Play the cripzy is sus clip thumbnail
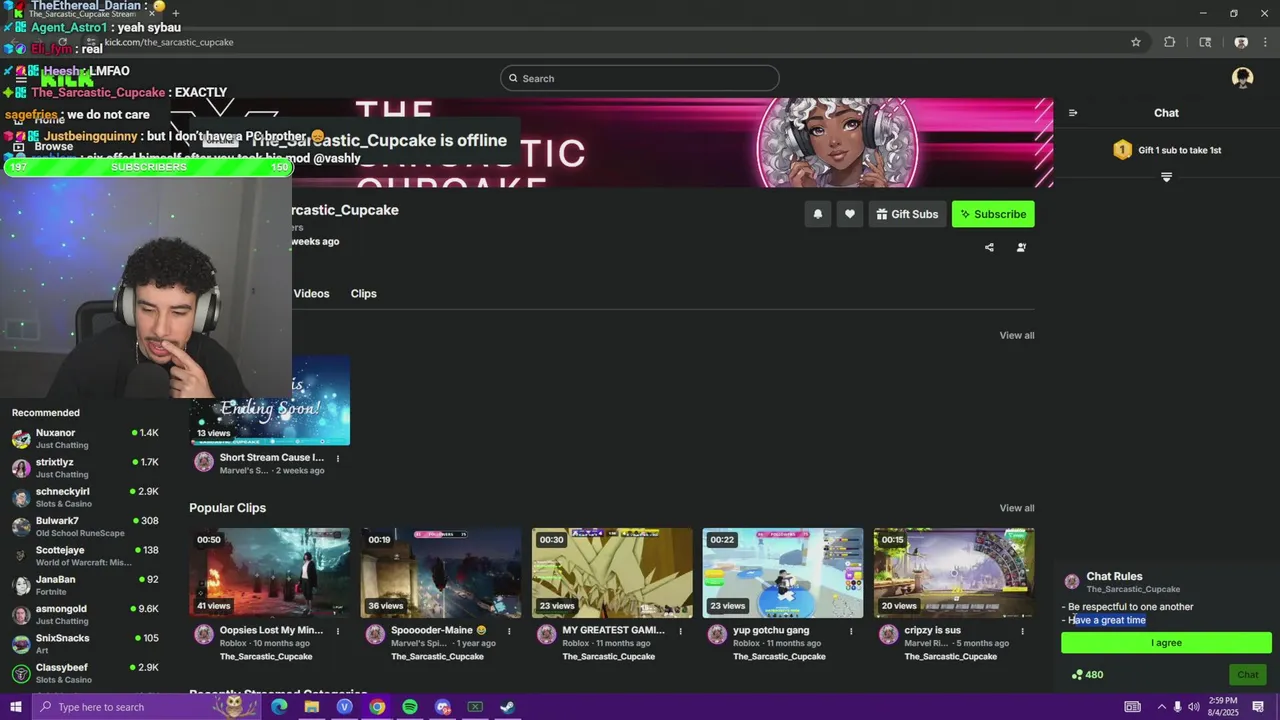1280x720 pixels. pyautogui.click(x=954, y=573)
